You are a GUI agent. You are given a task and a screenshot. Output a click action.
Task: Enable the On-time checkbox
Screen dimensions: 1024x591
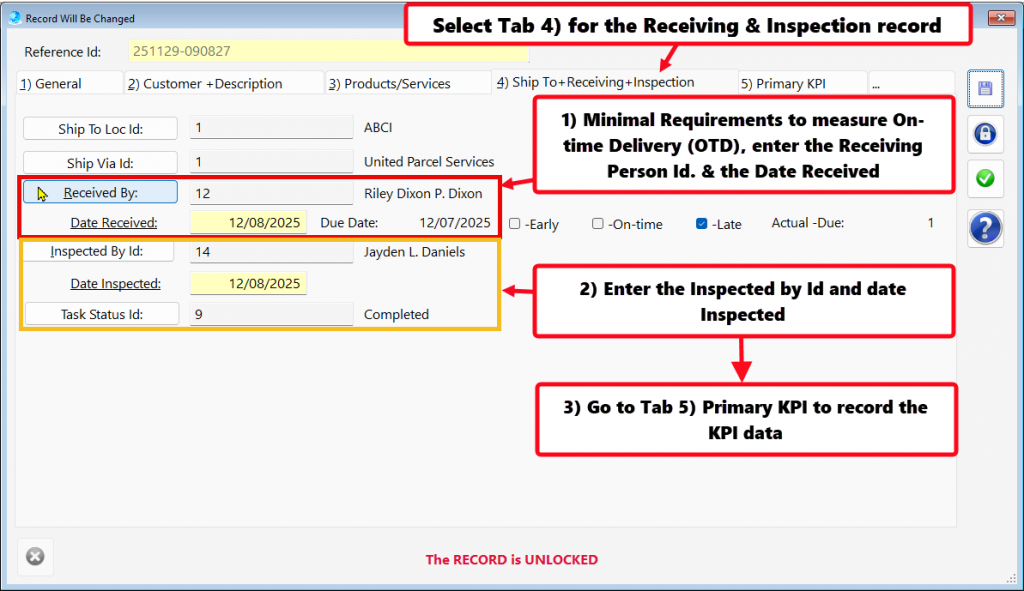[598, 224]
